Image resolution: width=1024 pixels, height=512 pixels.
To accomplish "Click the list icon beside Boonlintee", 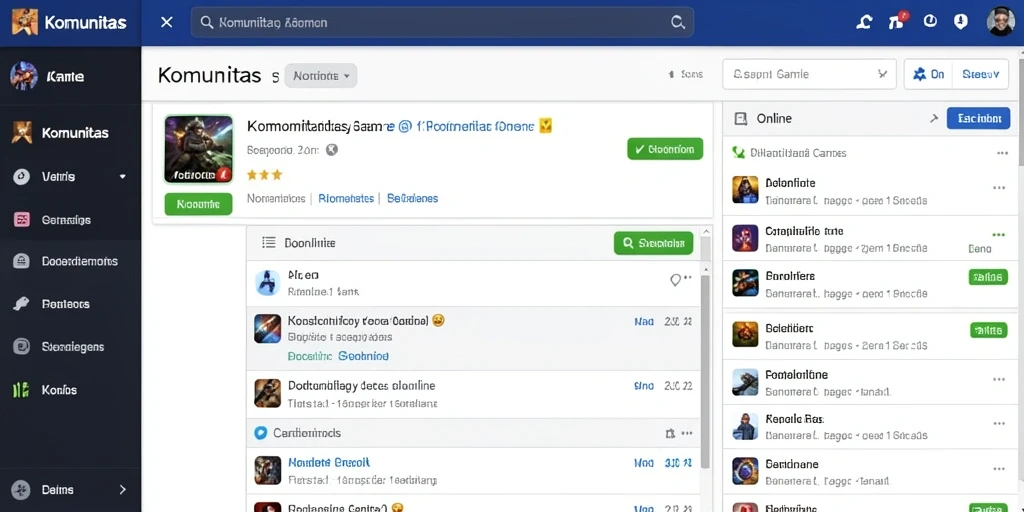I will (x=268, y=242).
